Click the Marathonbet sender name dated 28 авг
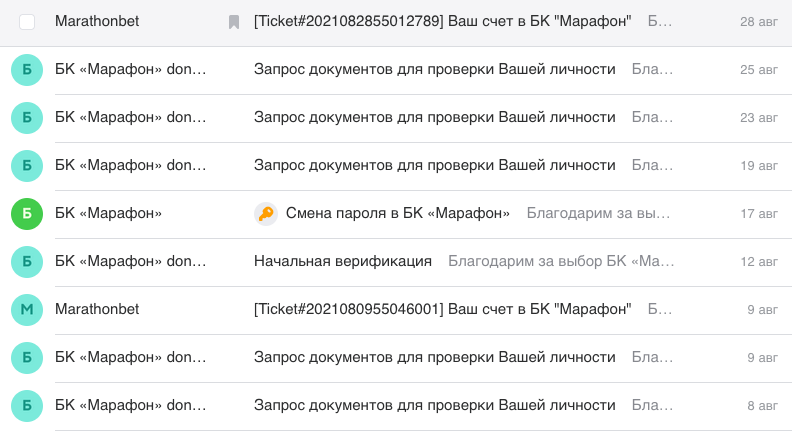 tap(97, 21)
